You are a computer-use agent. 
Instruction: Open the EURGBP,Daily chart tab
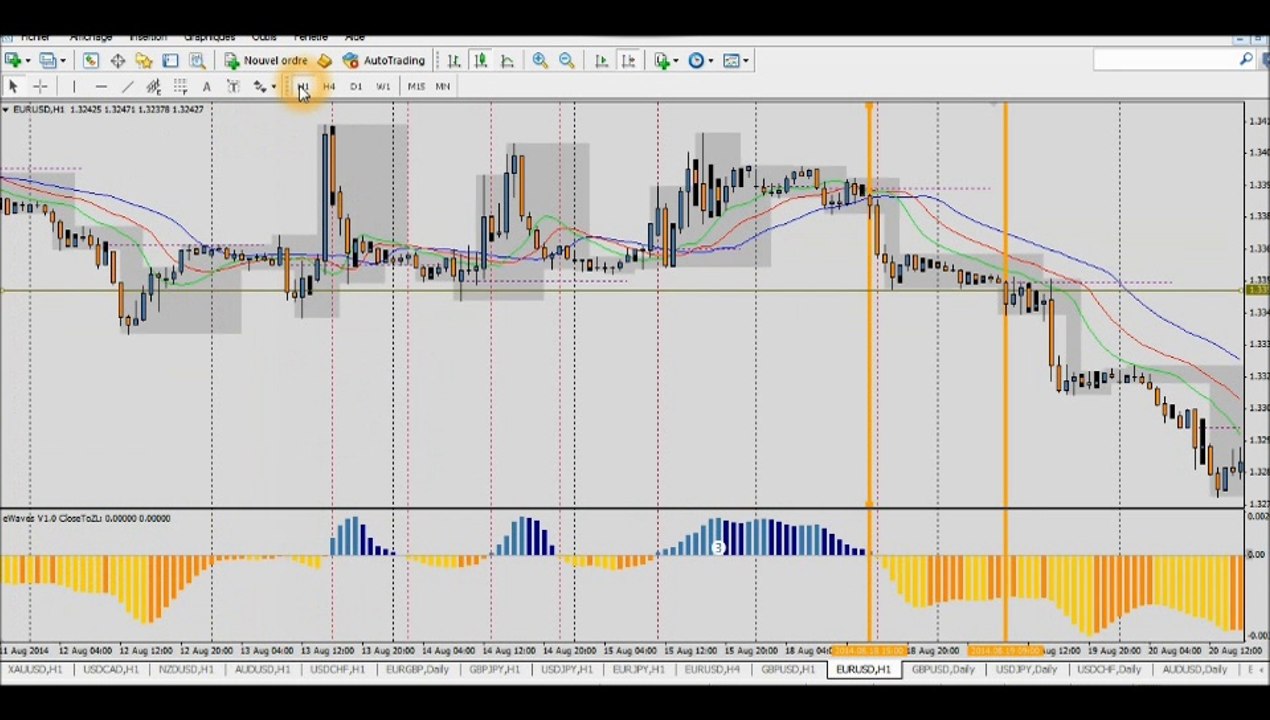point(417,670)
